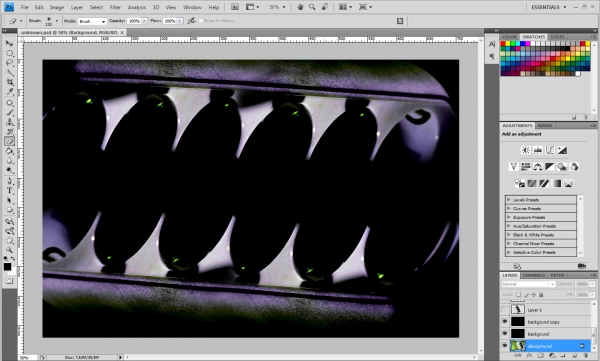
Task: Add a Curves adjustment
Action: [550, 150]
